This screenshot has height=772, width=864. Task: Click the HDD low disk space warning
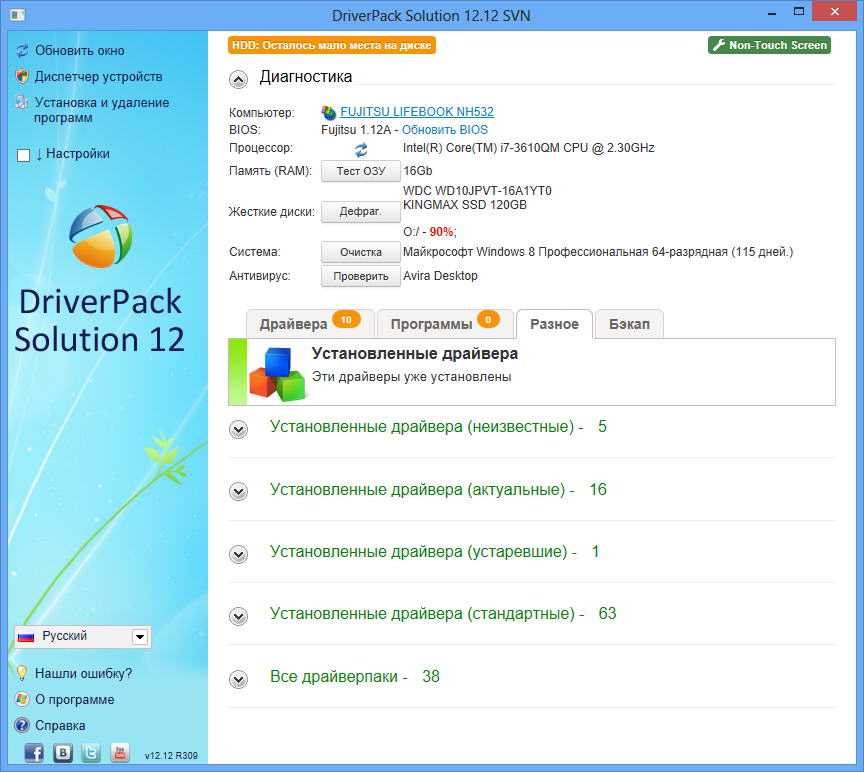(332, 45)
